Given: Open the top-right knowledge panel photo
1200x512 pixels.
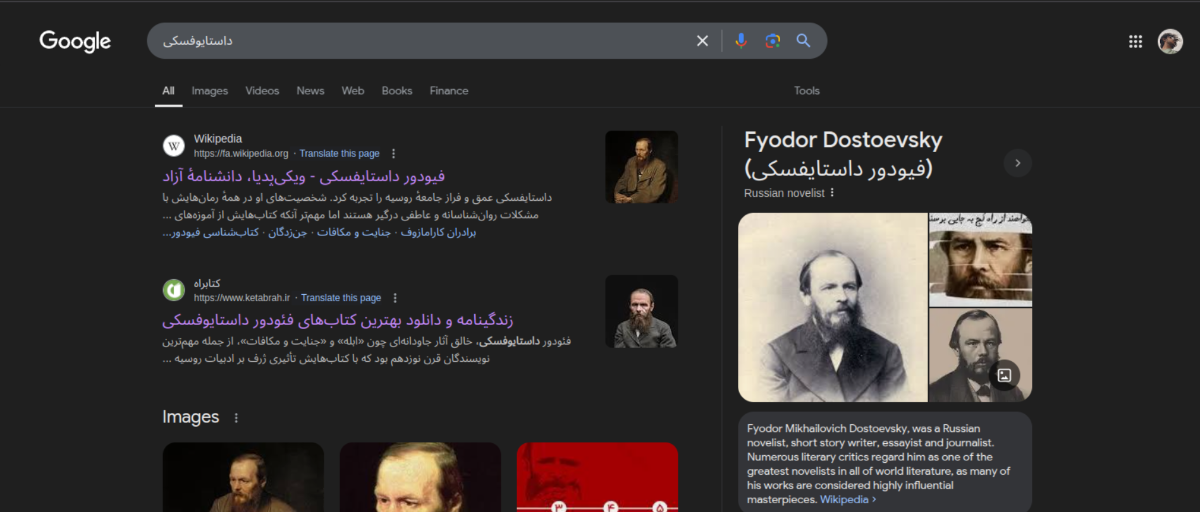Looking at the screenshot, I should (980, 259).
